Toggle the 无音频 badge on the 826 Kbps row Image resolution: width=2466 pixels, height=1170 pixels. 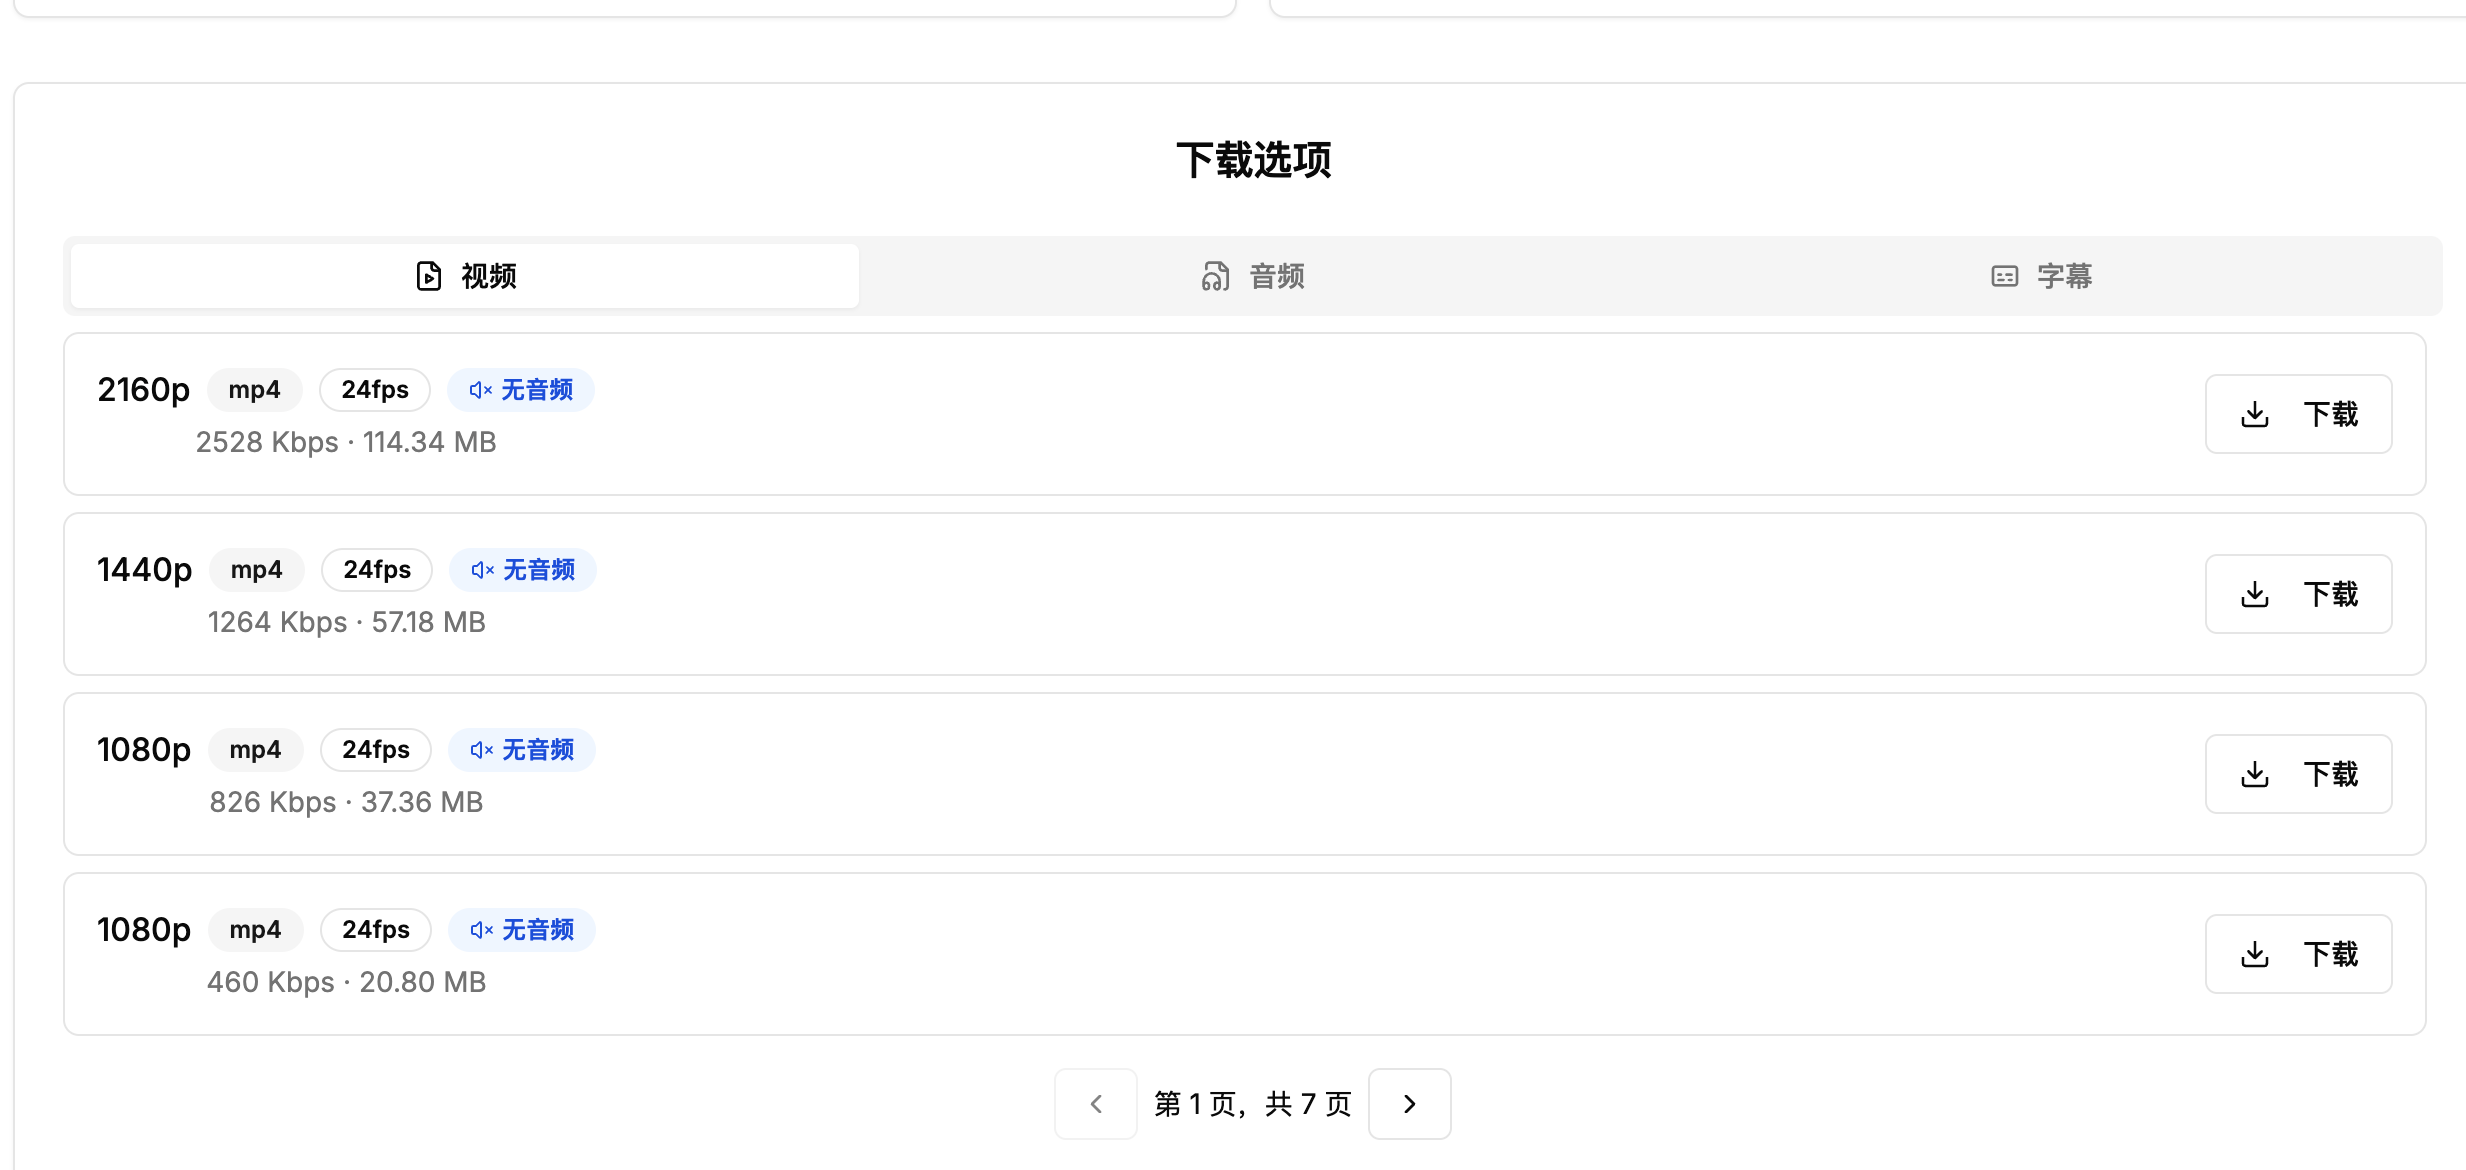(521, 749)
